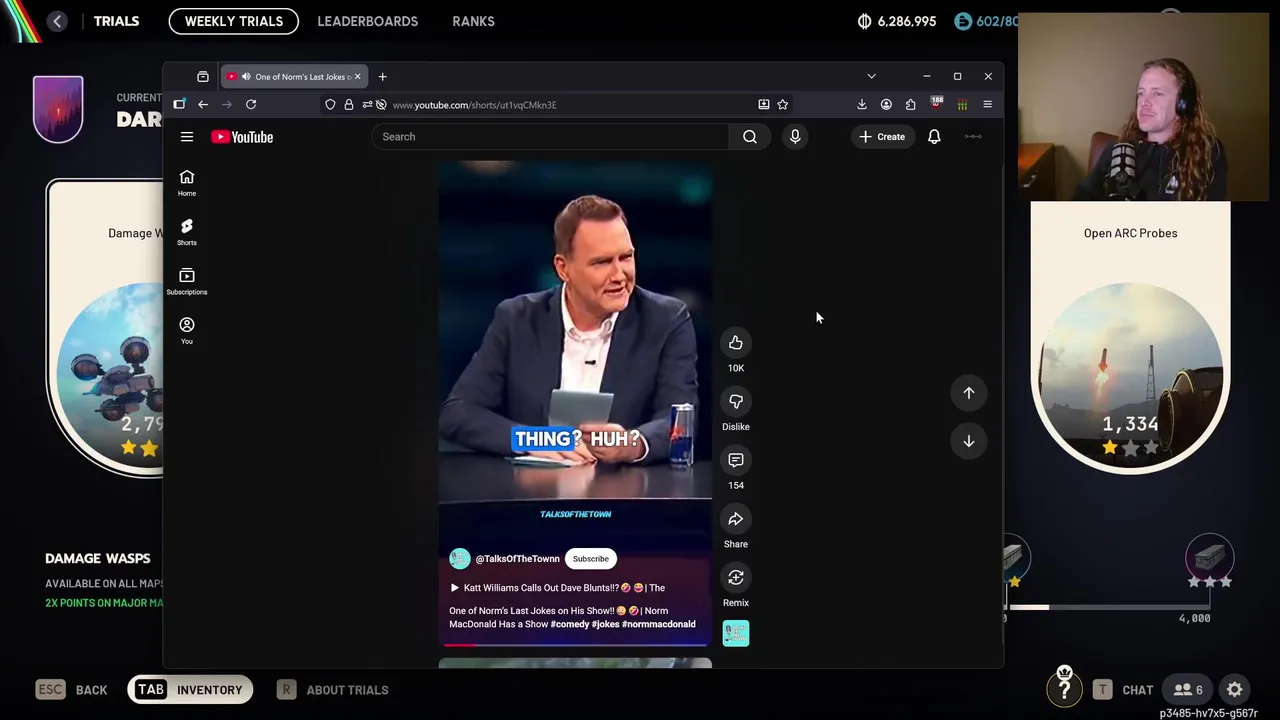Reload the browser page
This screenshot has width=1280, height=720.
tap(251, 104)
